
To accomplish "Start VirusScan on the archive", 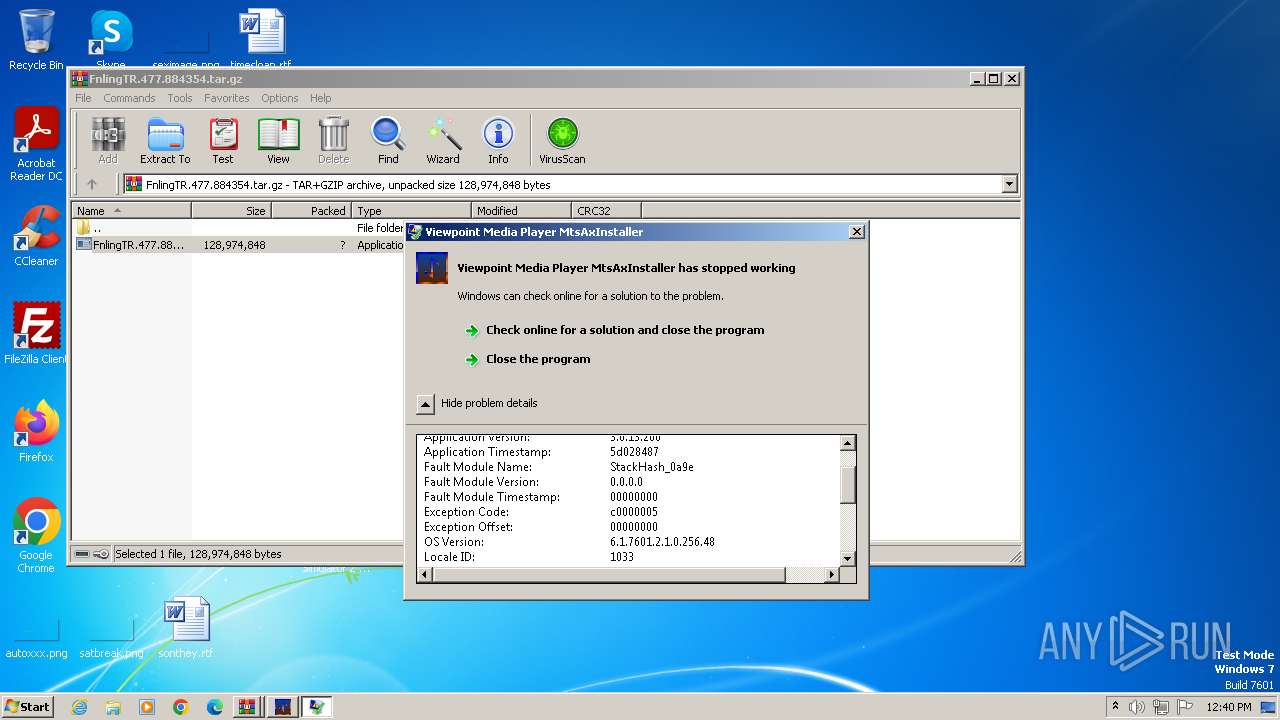I will 562,140.
